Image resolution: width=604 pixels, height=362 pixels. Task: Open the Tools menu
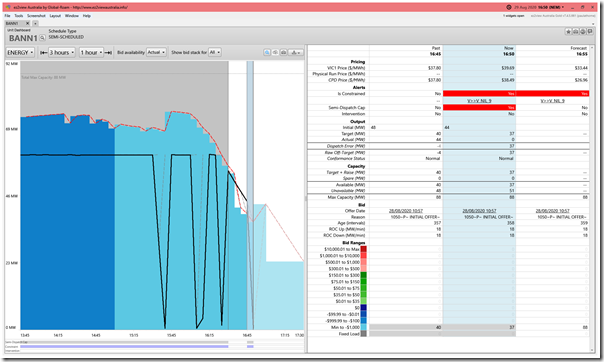click(19, 16)
